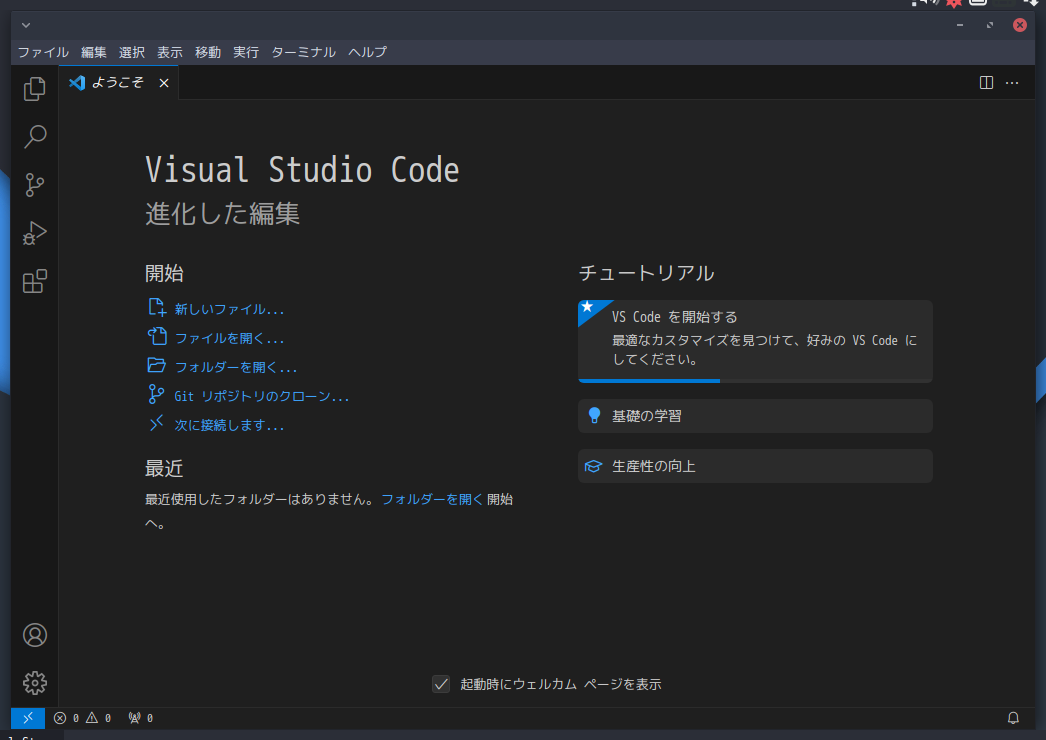1046x740 pixels.
Task: Open the editor More Actions ellipsis
Action: pyautogui.click(x=1012, y=83)
